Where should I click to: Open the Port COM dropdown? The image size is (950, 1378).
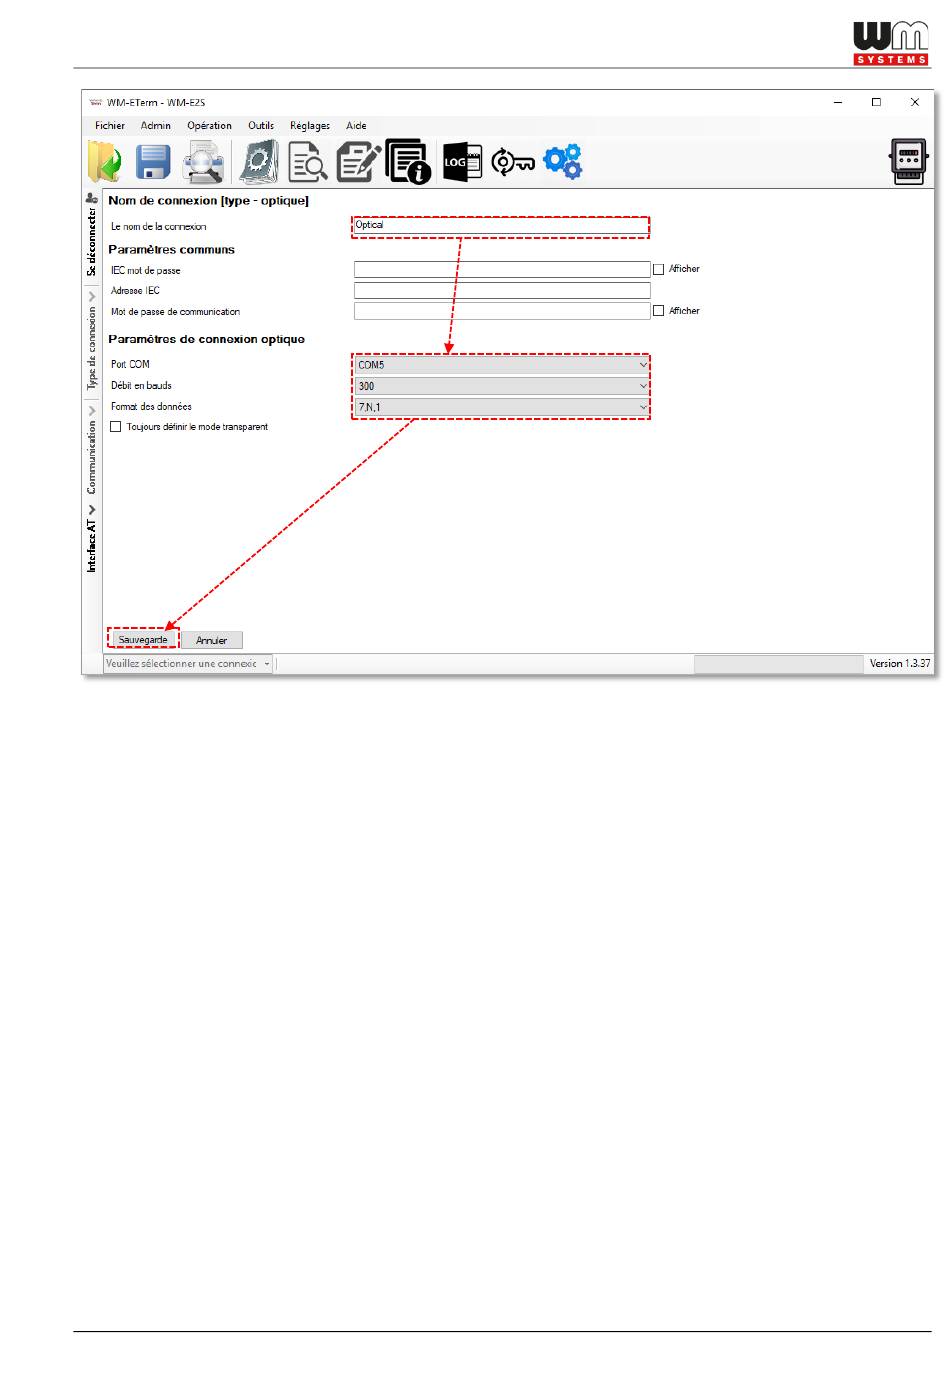[502, 365]
